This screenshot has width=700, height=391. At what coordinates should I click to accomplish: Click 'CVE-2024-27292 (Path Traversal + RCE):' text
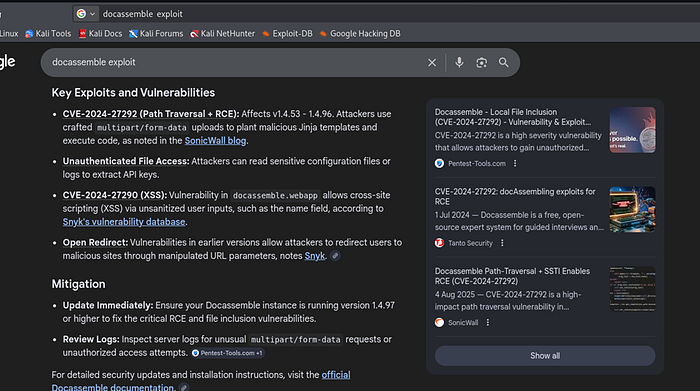coord(151,114)
